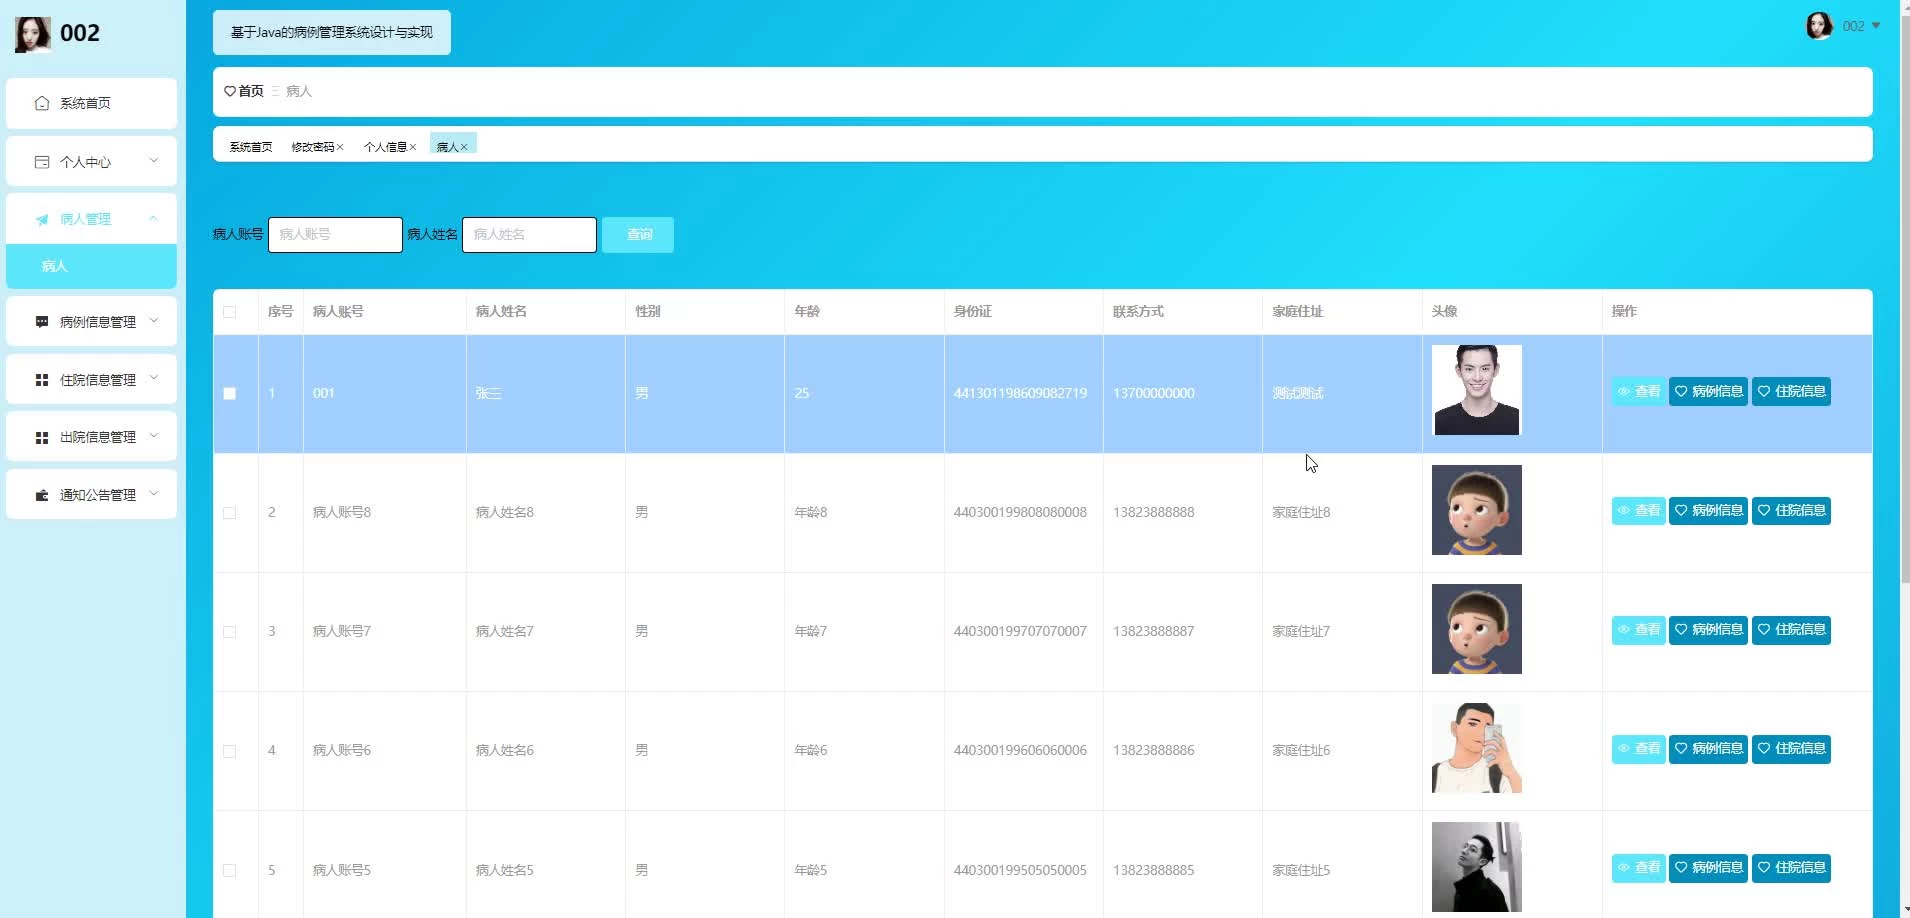This screenshot has height=918, width=1910.
Task: Click the user avatar in top-right corner
Action: [x=1818, y=26]
